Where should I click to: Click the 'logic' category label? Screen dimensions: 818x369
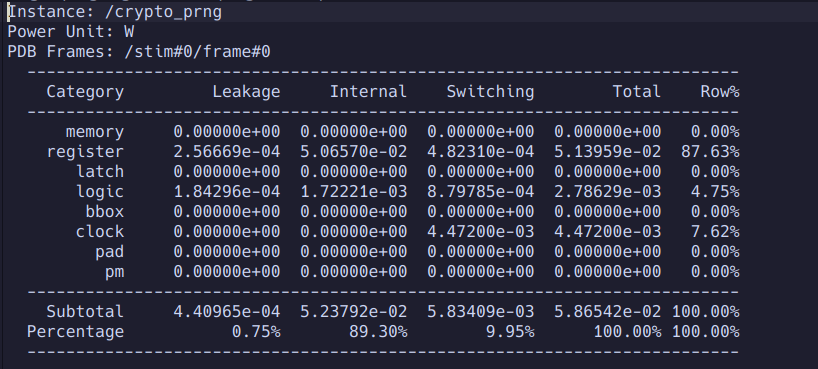pyautogui.click(x=100, y=192)
